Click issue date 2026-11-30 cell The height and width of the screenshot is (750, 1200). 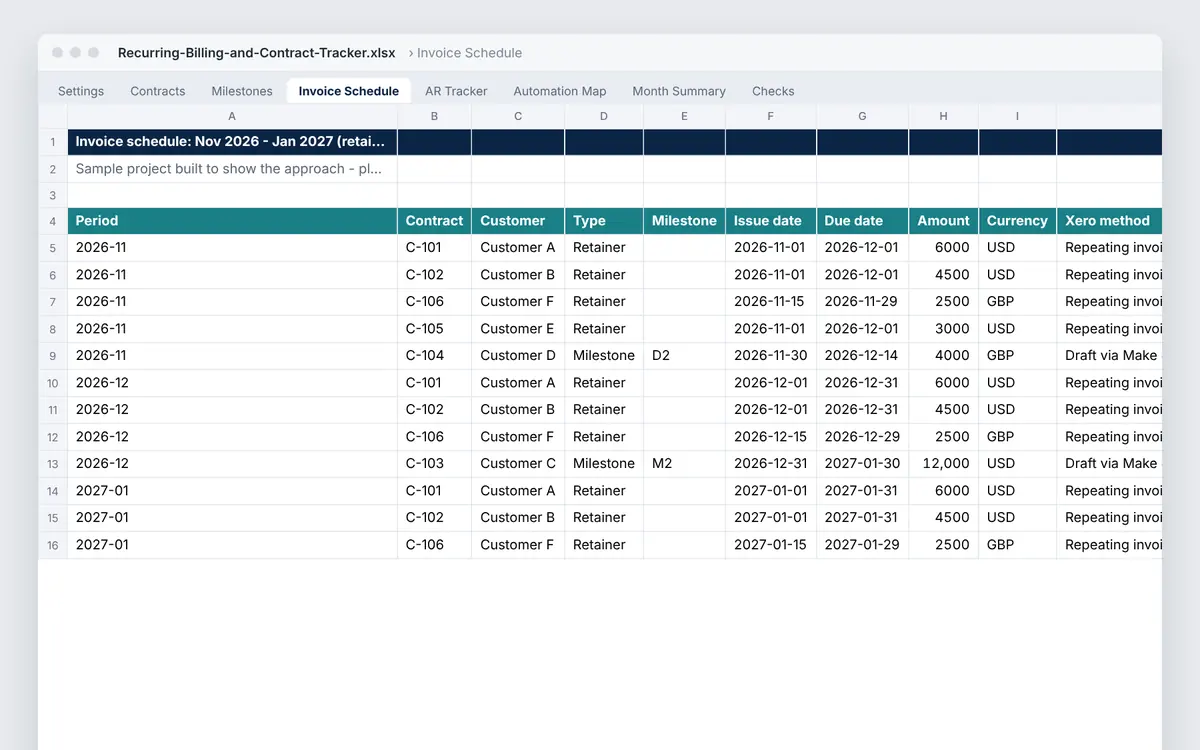click(x=771, y=355)
